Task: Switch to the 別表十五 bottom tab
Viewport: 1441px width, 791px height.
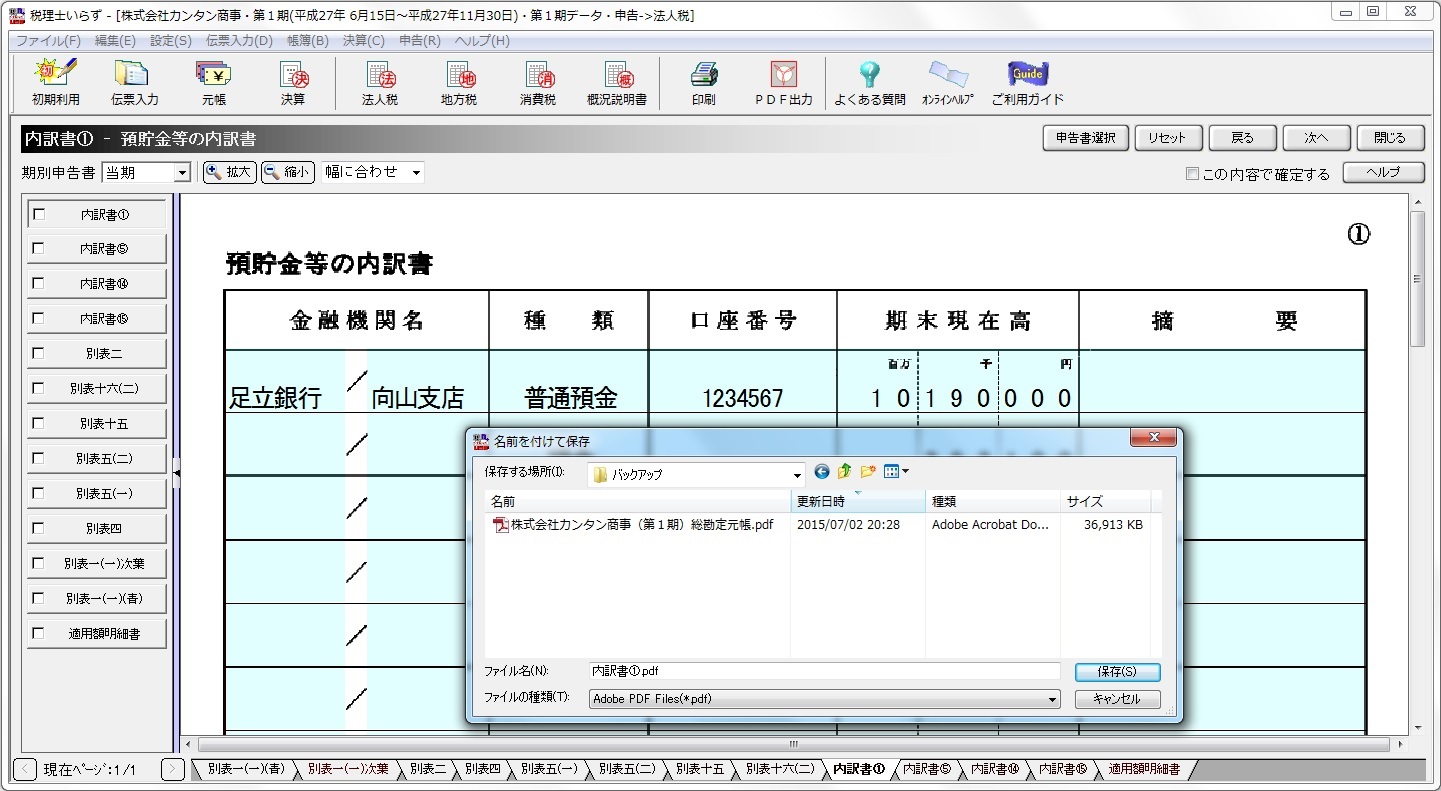Action: coord(699,770)
